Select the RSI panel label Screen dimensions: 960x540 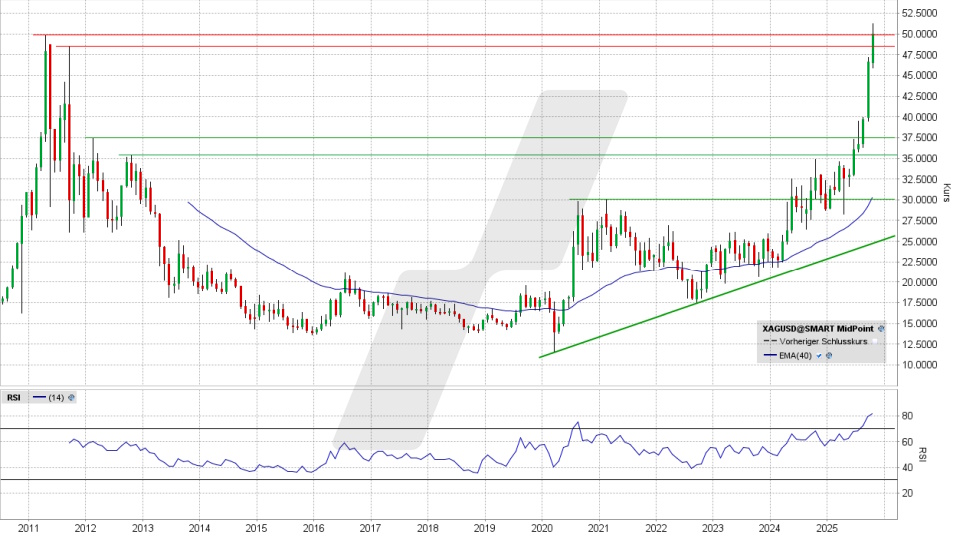tap(14, 397)
